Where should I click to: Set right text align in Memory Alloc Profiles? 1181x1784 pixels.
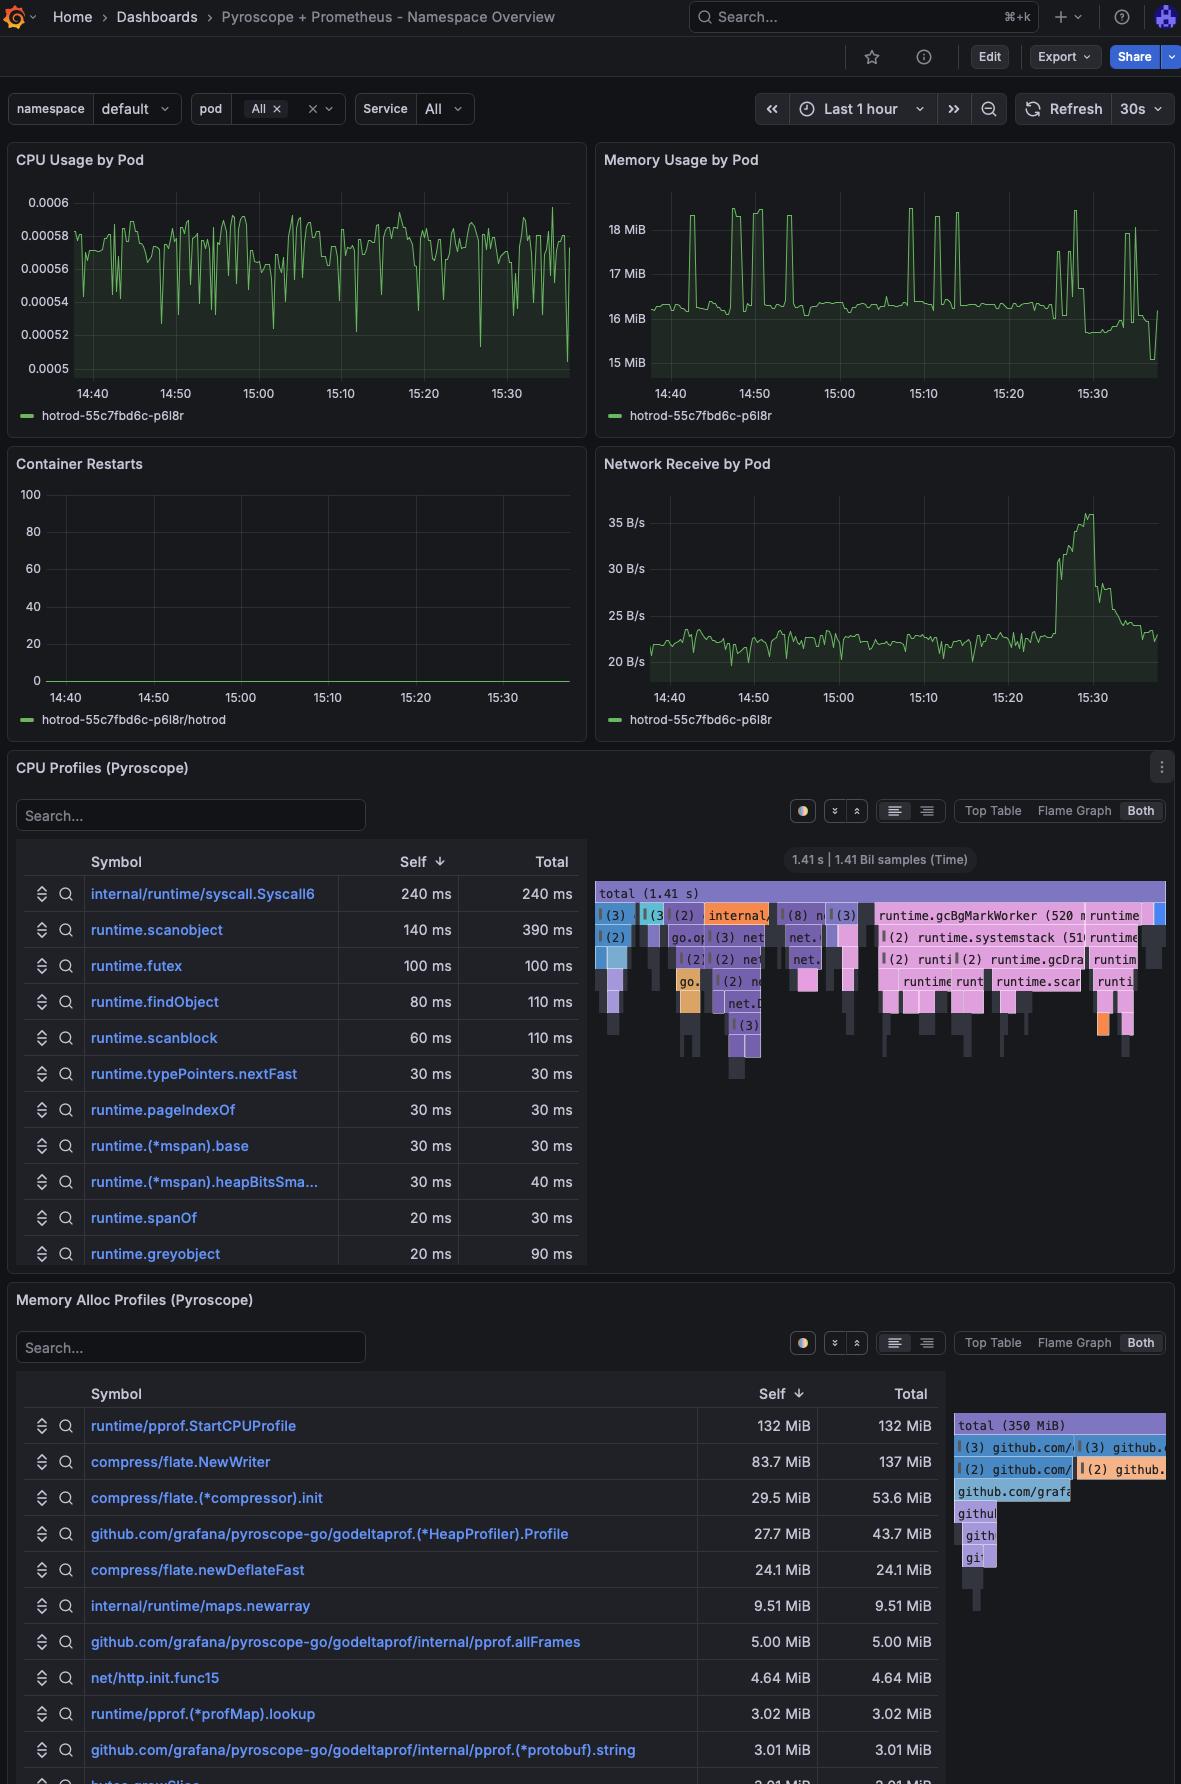tap(927, 1343)
